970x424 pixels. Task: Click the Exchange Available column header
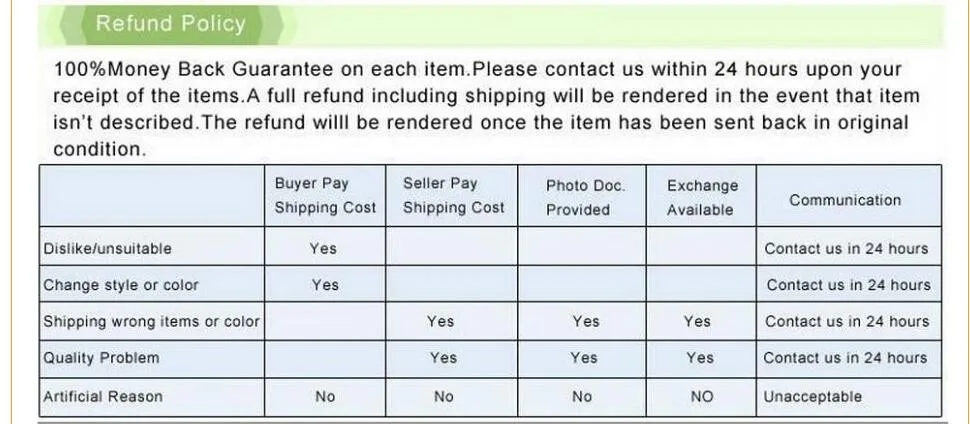(x=702, y=197)
